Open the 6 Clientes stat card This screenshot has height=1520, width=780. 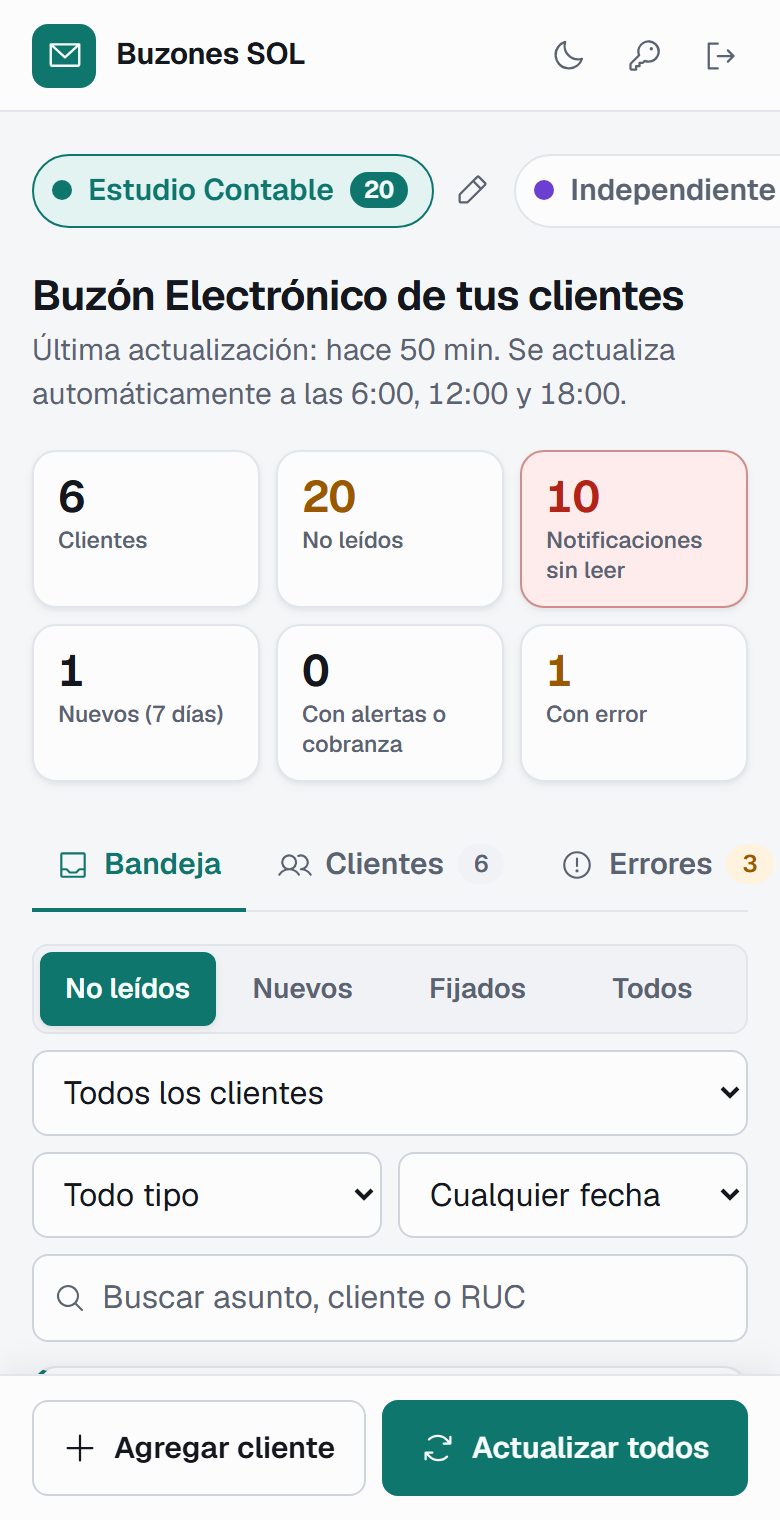click(x=146, y=529)
